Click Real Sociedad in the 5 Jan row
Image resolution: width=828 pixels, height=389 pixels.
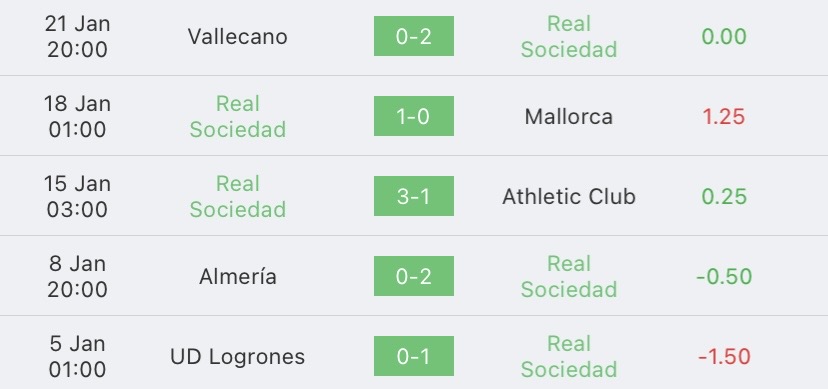pyautogui.click(x=569, y=357)
